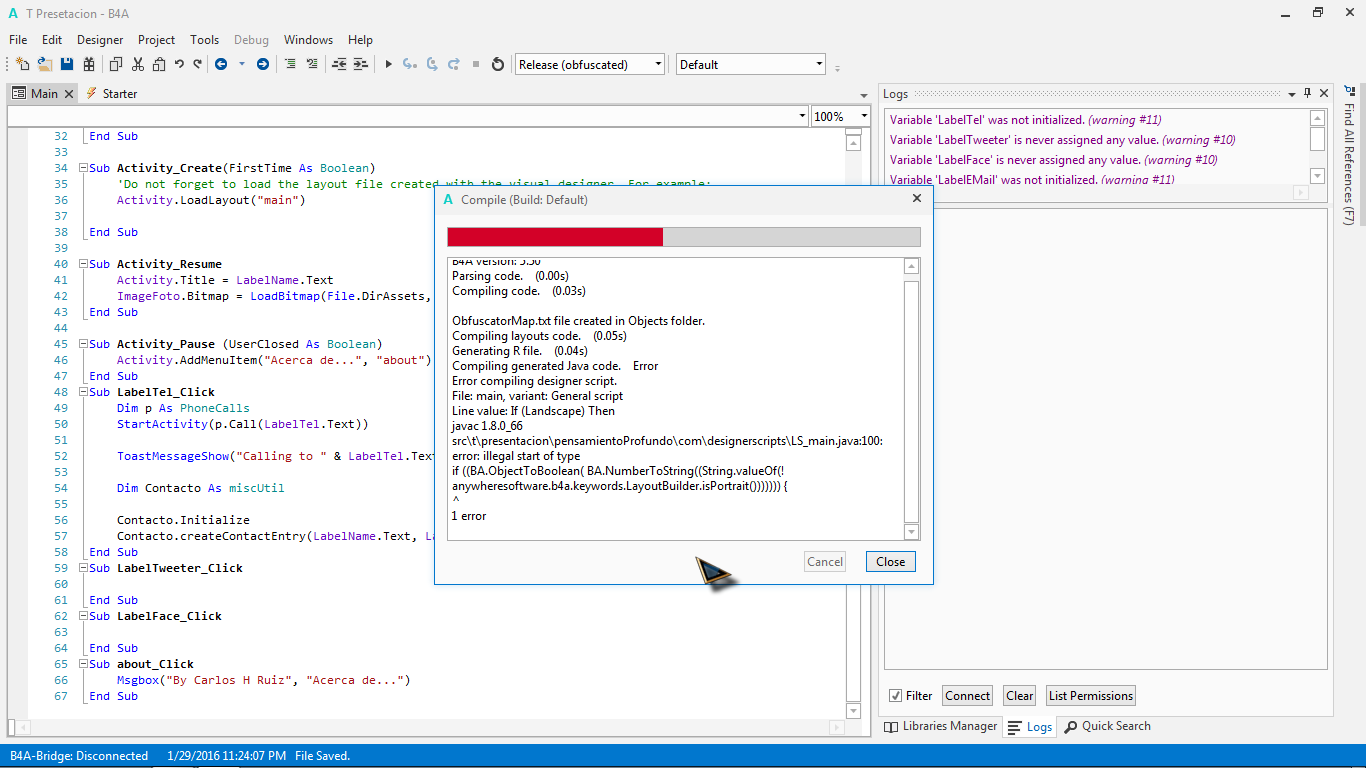The height and width of the screenshot is (768, 1366).
Task: Open the 100% zoom dropdown
Action: tap(864, 116)
